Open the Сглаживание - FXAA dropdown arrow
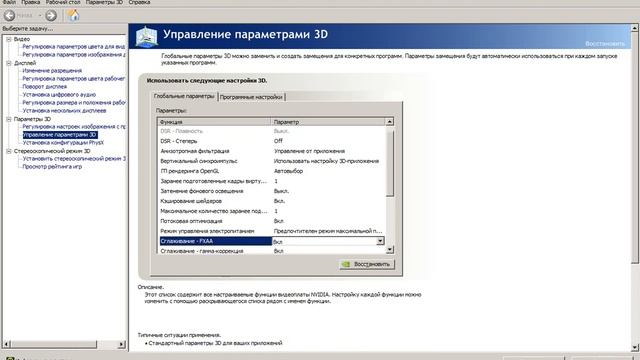 click(380, 241)
